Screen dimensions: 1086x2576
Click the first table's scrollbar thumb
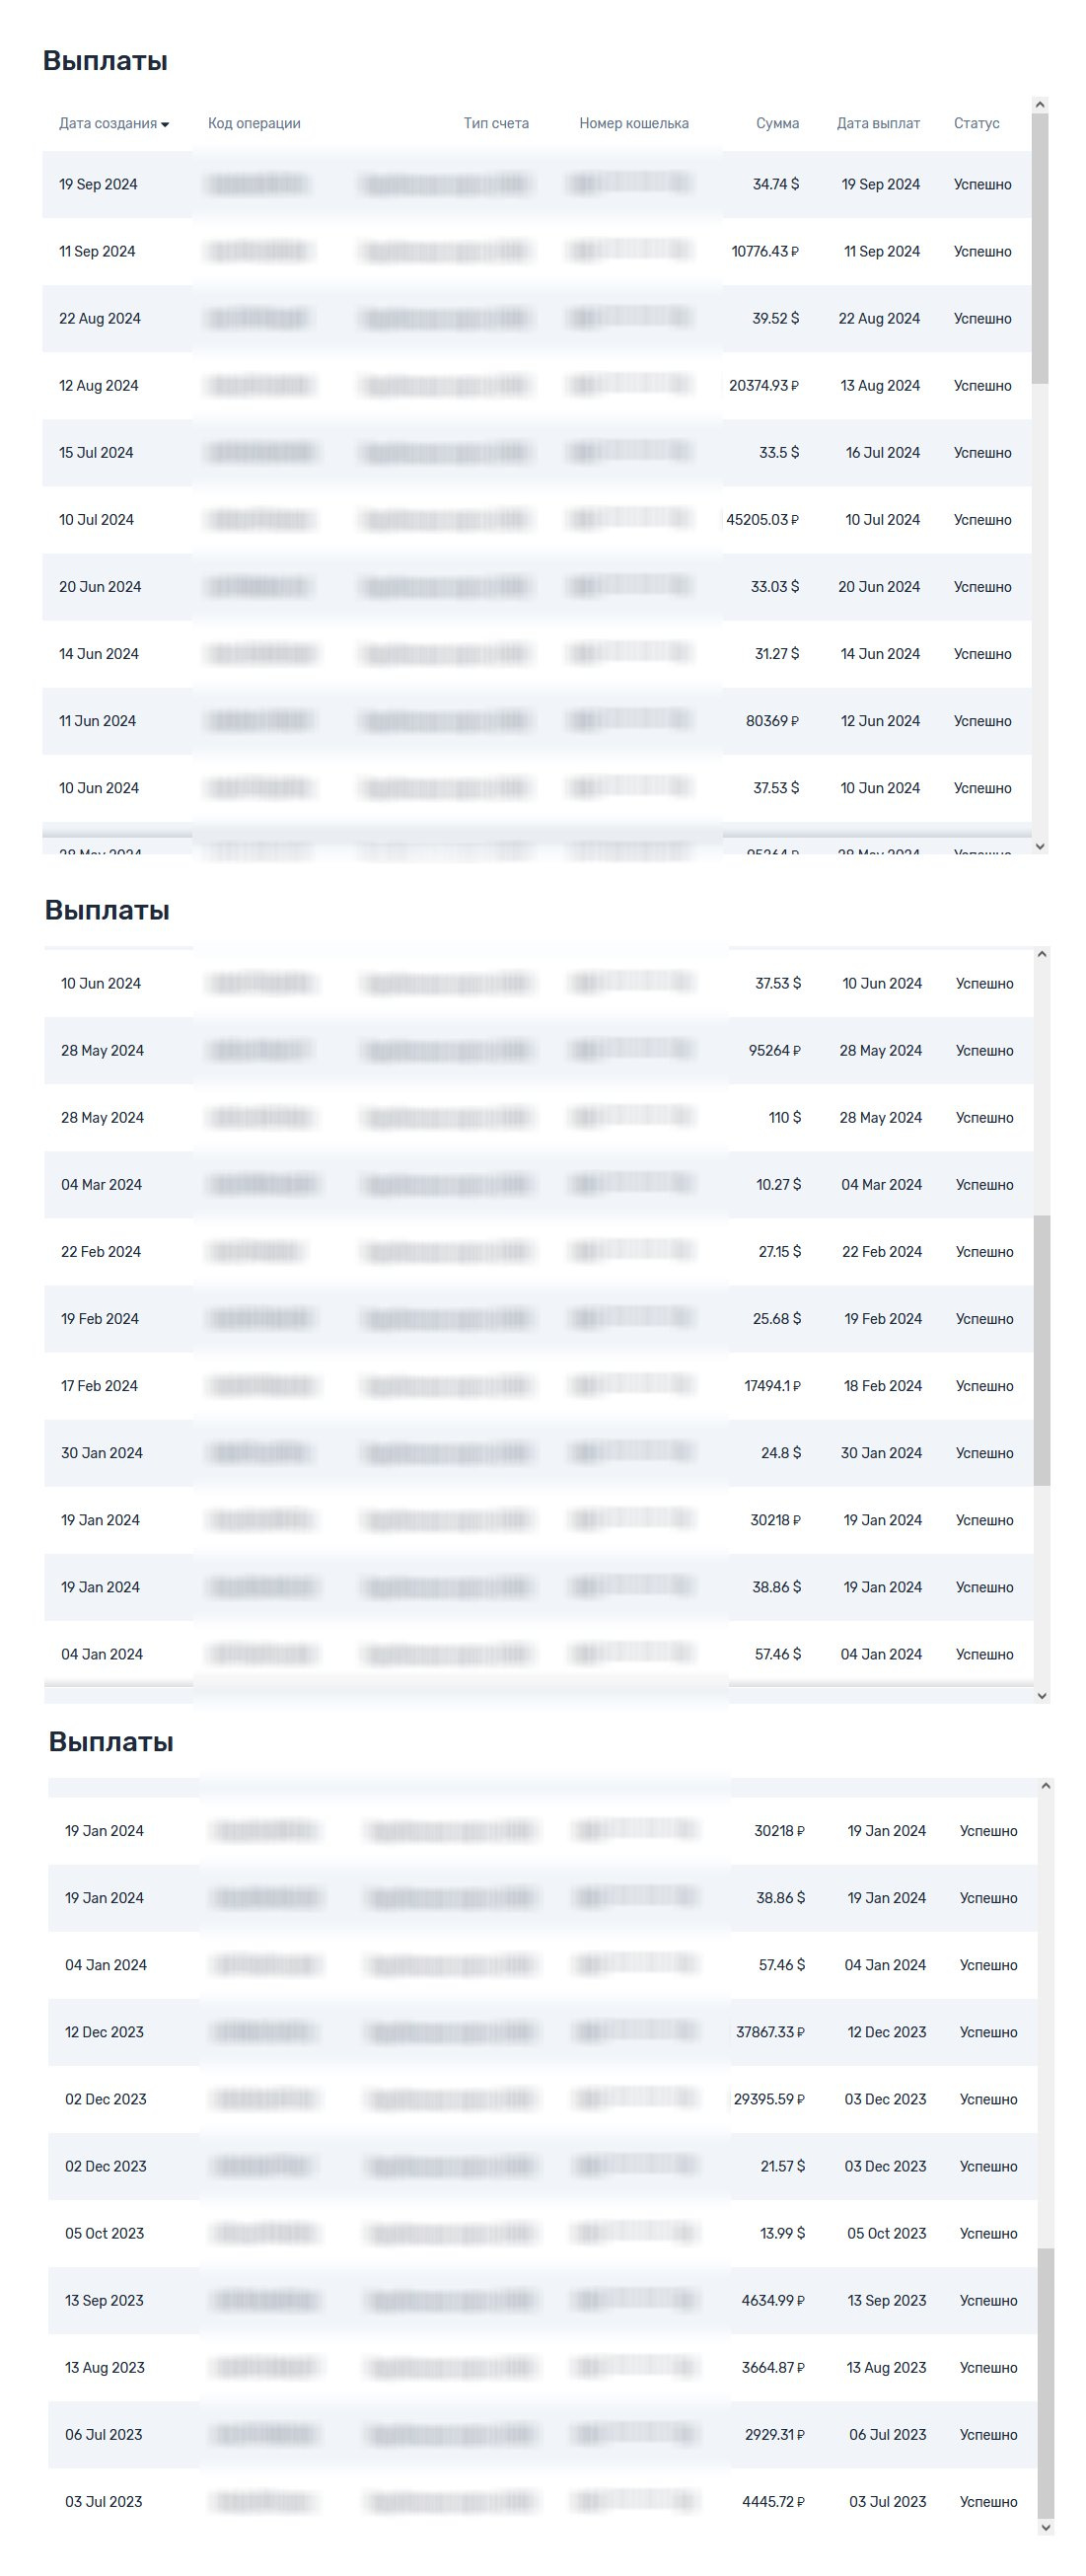1040,248
